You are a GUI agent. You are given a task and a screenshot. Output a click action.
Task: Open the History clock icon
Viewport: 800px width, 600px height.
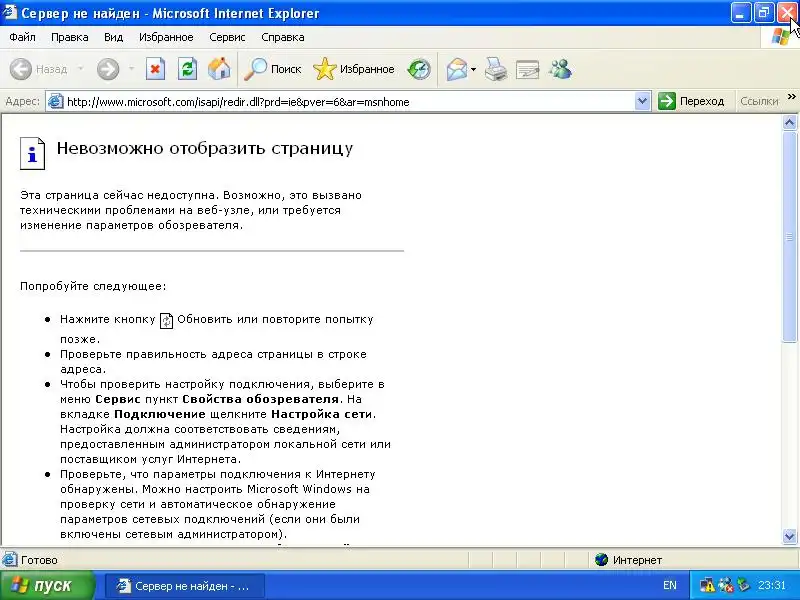pos(419,69)
